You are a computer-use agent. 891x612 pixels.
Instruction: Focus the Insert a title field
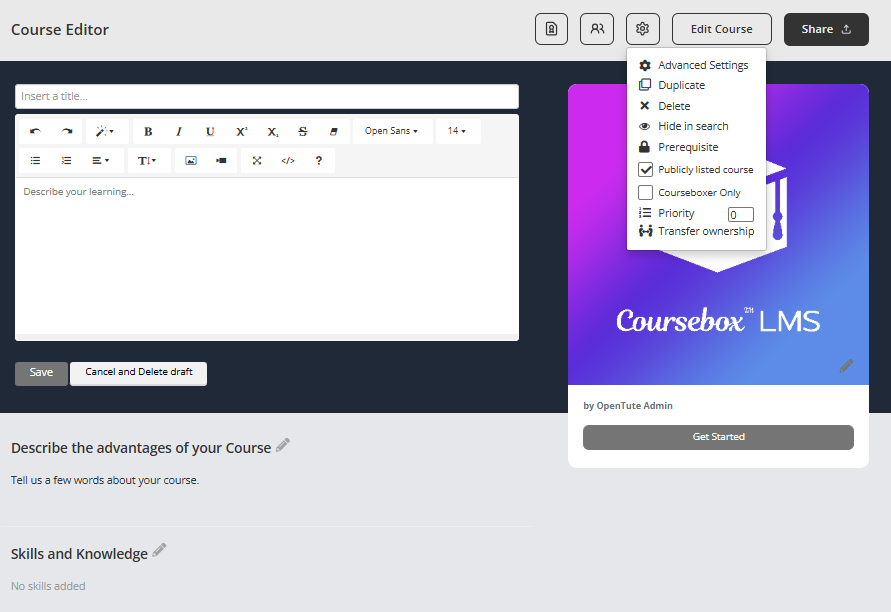click(267, 97)
